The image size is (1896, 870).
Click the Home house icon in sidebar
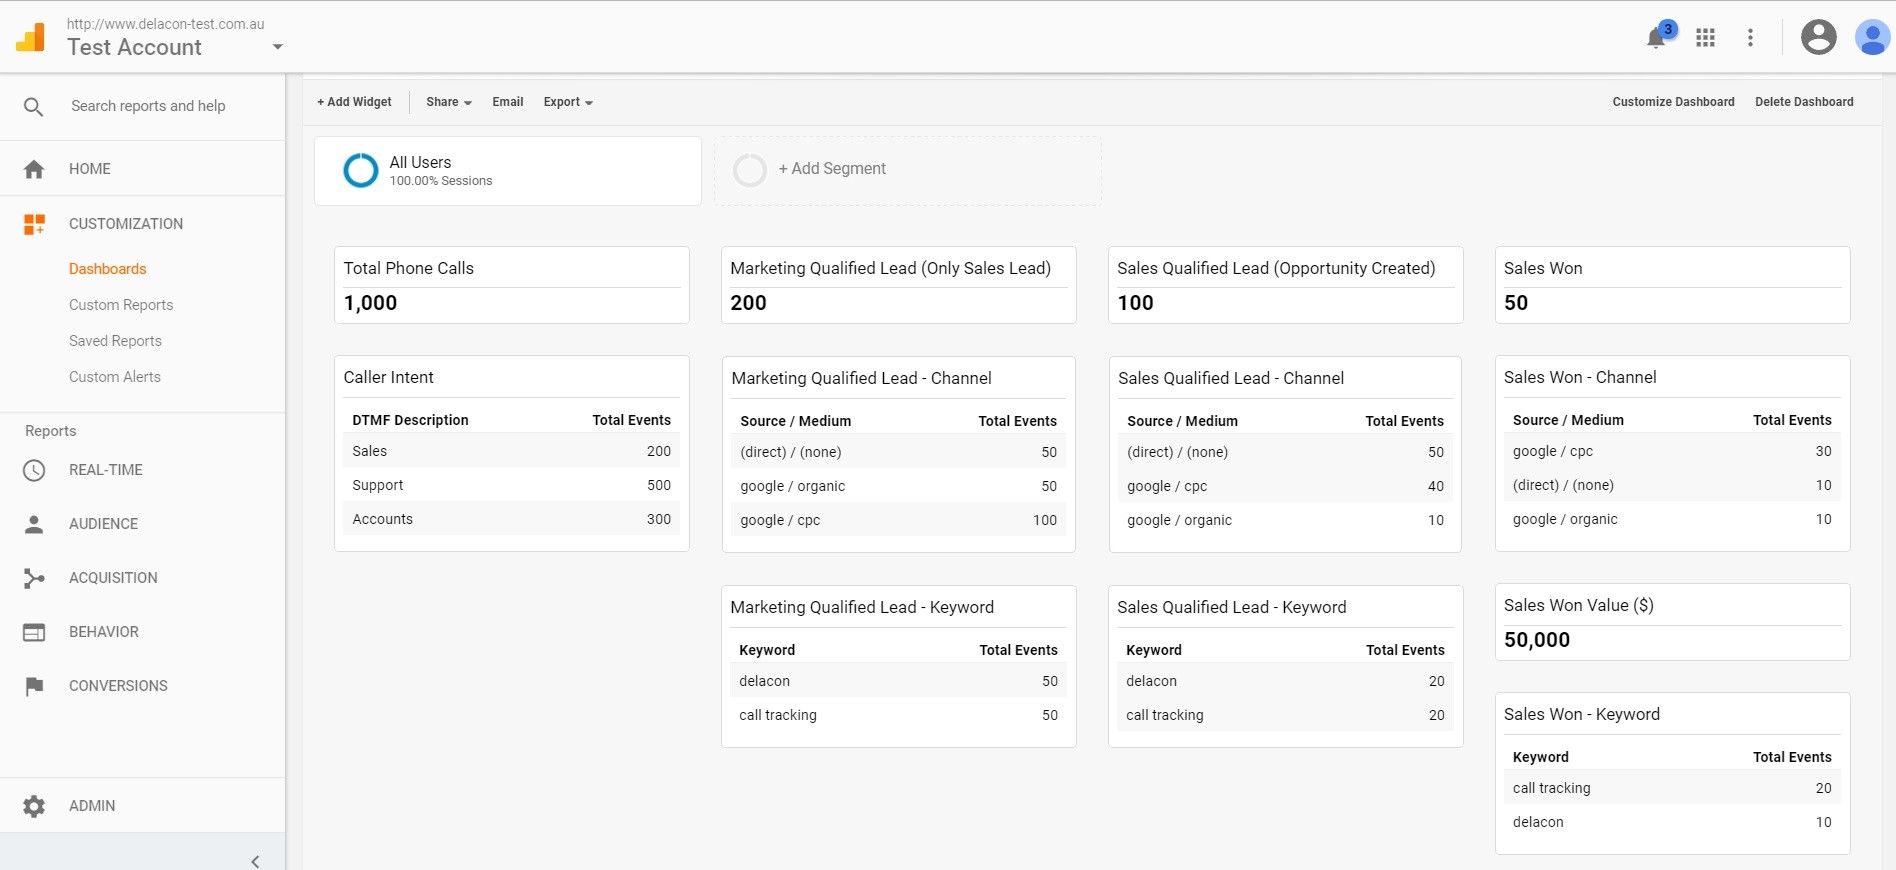(34, 169)
